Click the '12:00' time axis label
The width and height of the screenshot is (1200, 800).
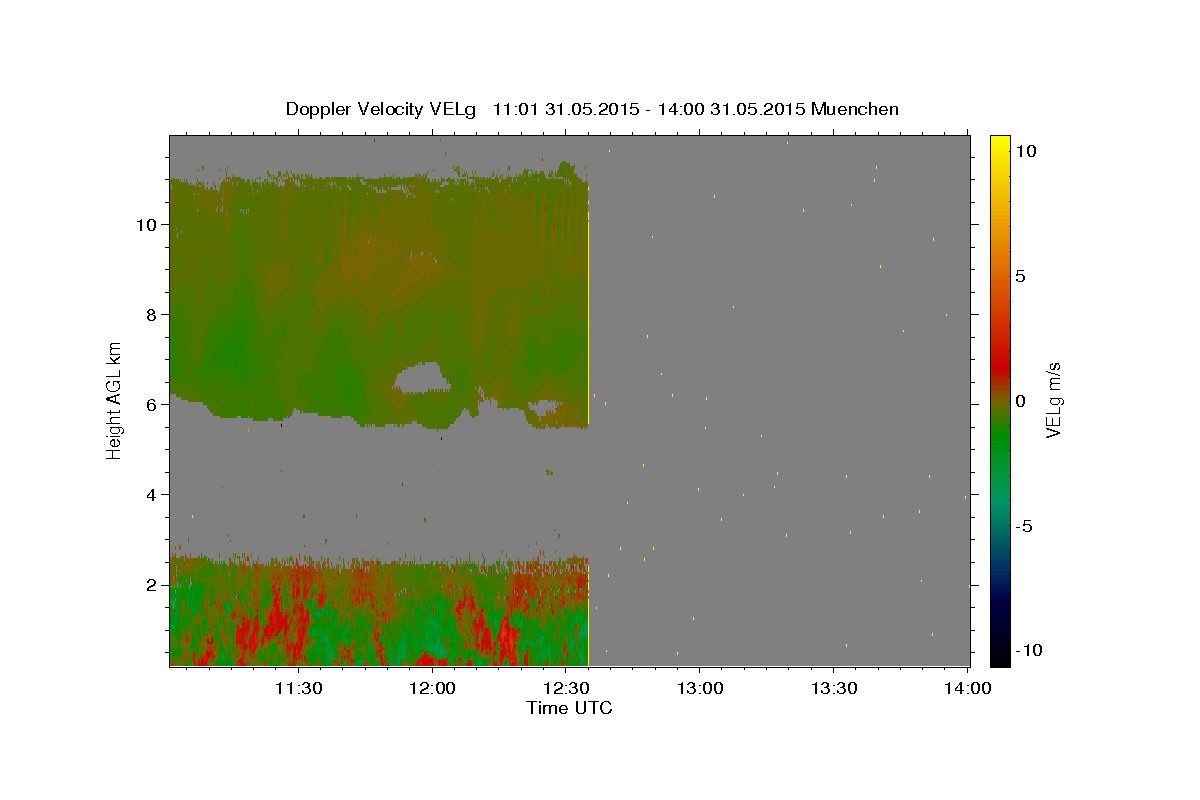tap(432, 688)
